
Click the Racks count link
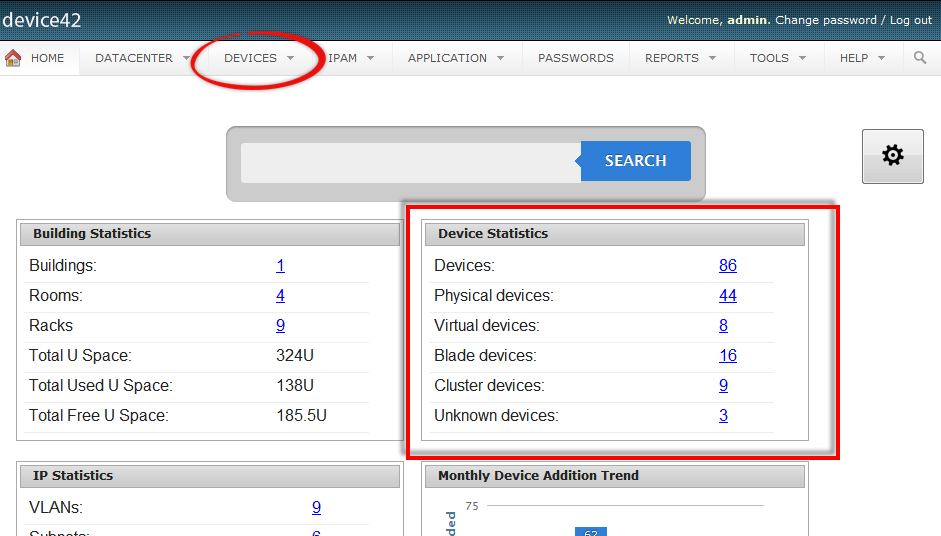click(280, 326)
